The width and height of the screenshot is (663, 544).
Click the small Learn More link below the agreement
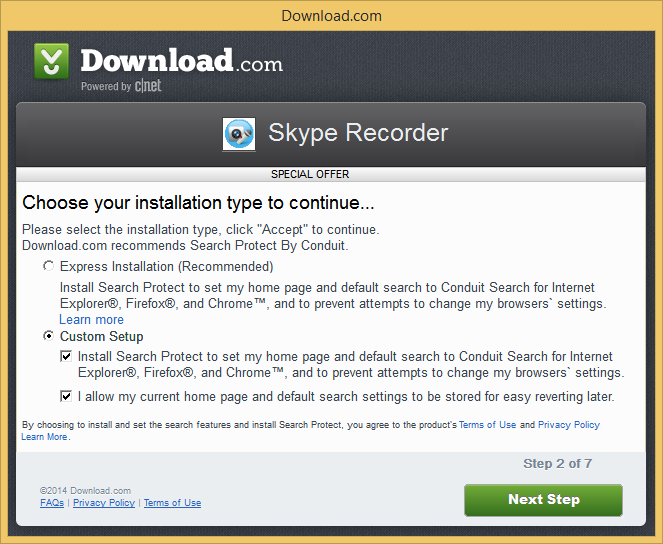coord(44,437)
